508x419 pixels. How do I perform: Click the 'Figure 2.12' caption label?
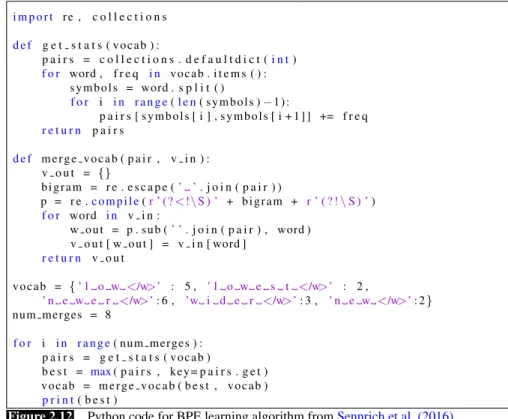(x=40, y=415)
